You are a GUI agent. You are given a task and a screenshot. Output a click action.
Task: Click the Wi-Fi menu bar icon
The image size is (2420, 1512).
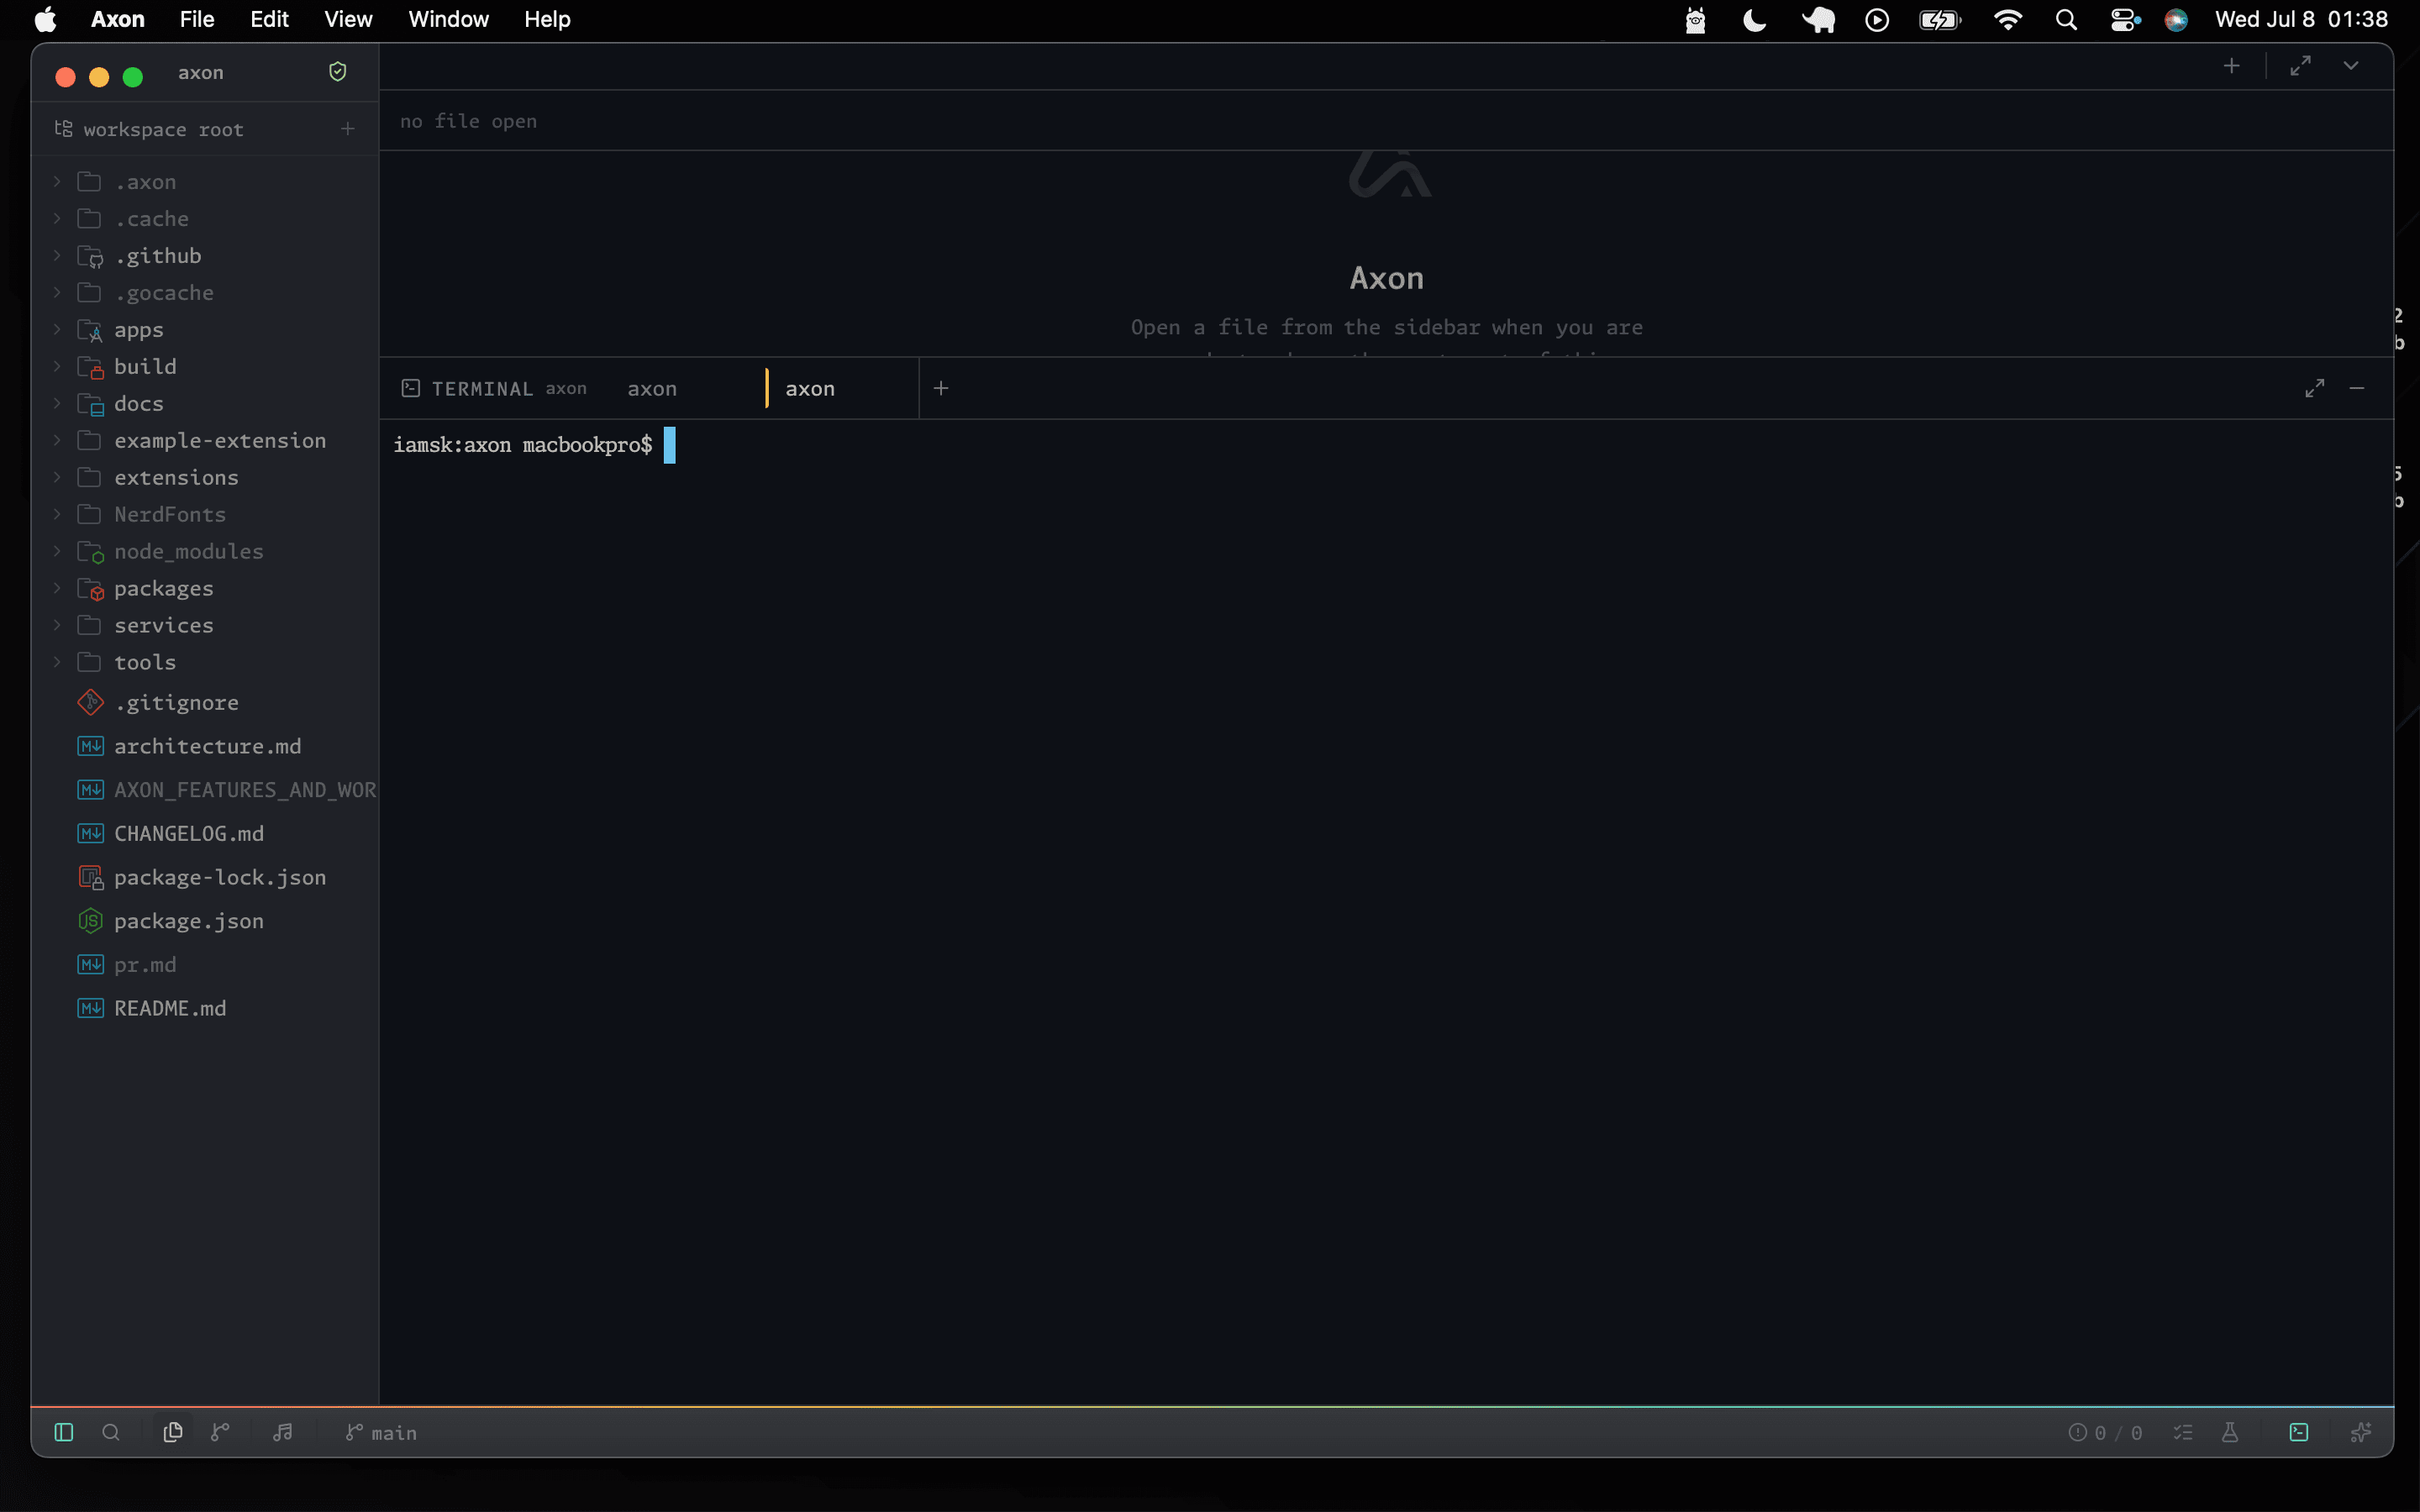click(2007, 20)
